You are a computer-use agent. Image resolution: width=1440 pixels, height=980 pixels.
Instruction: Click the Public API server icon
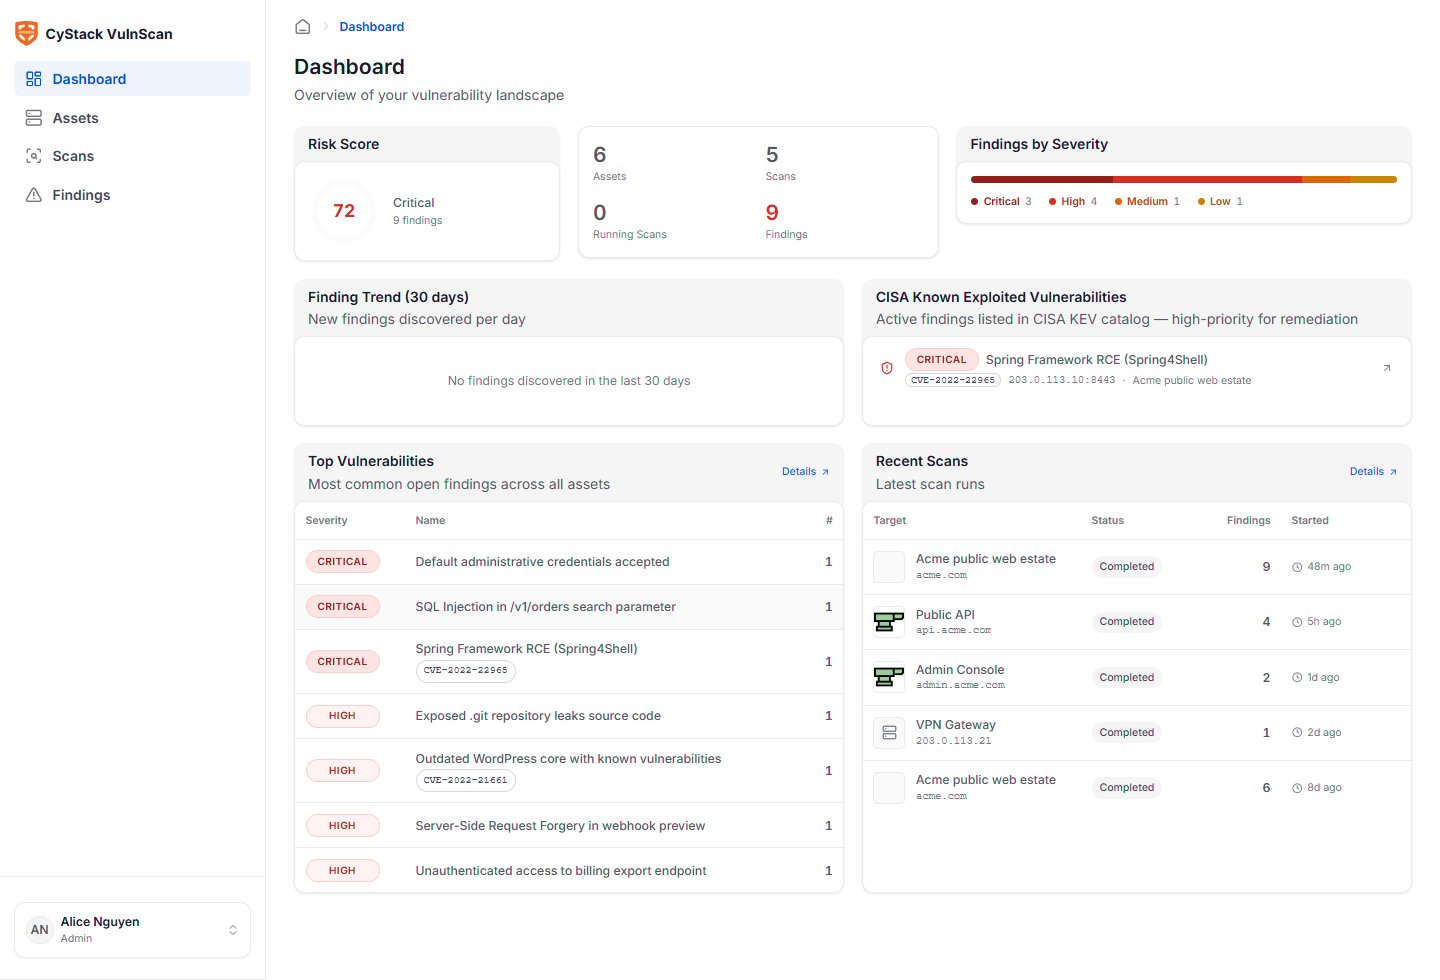(889, 622)
